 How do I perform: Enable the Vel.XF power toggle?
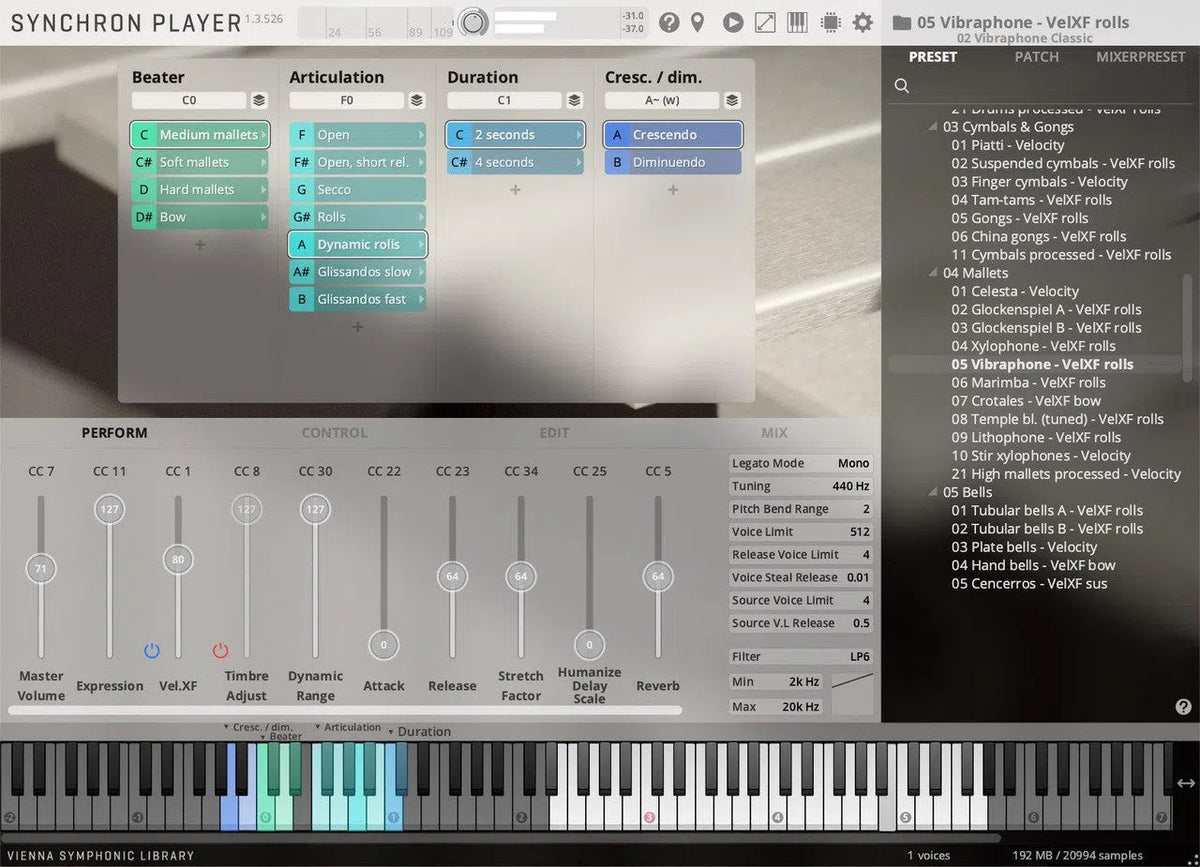151,650
